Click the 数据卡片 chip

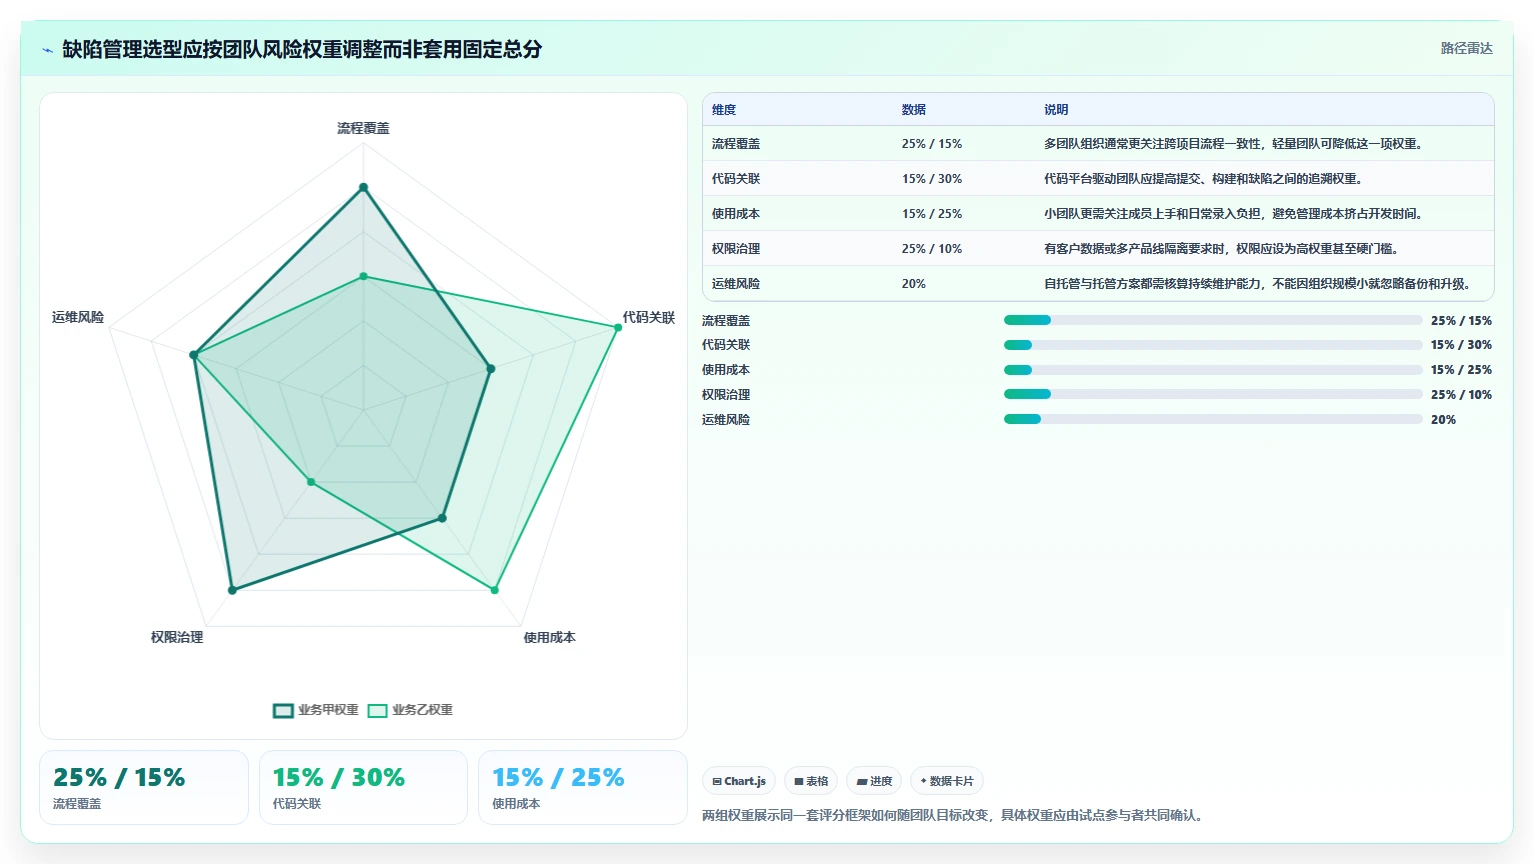947,781
